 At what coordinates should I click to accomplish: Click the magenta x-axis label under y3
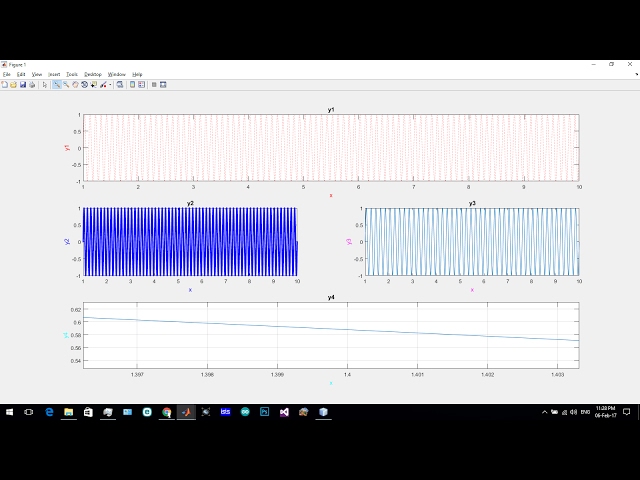pyautogui.click(x=472, y=290)
